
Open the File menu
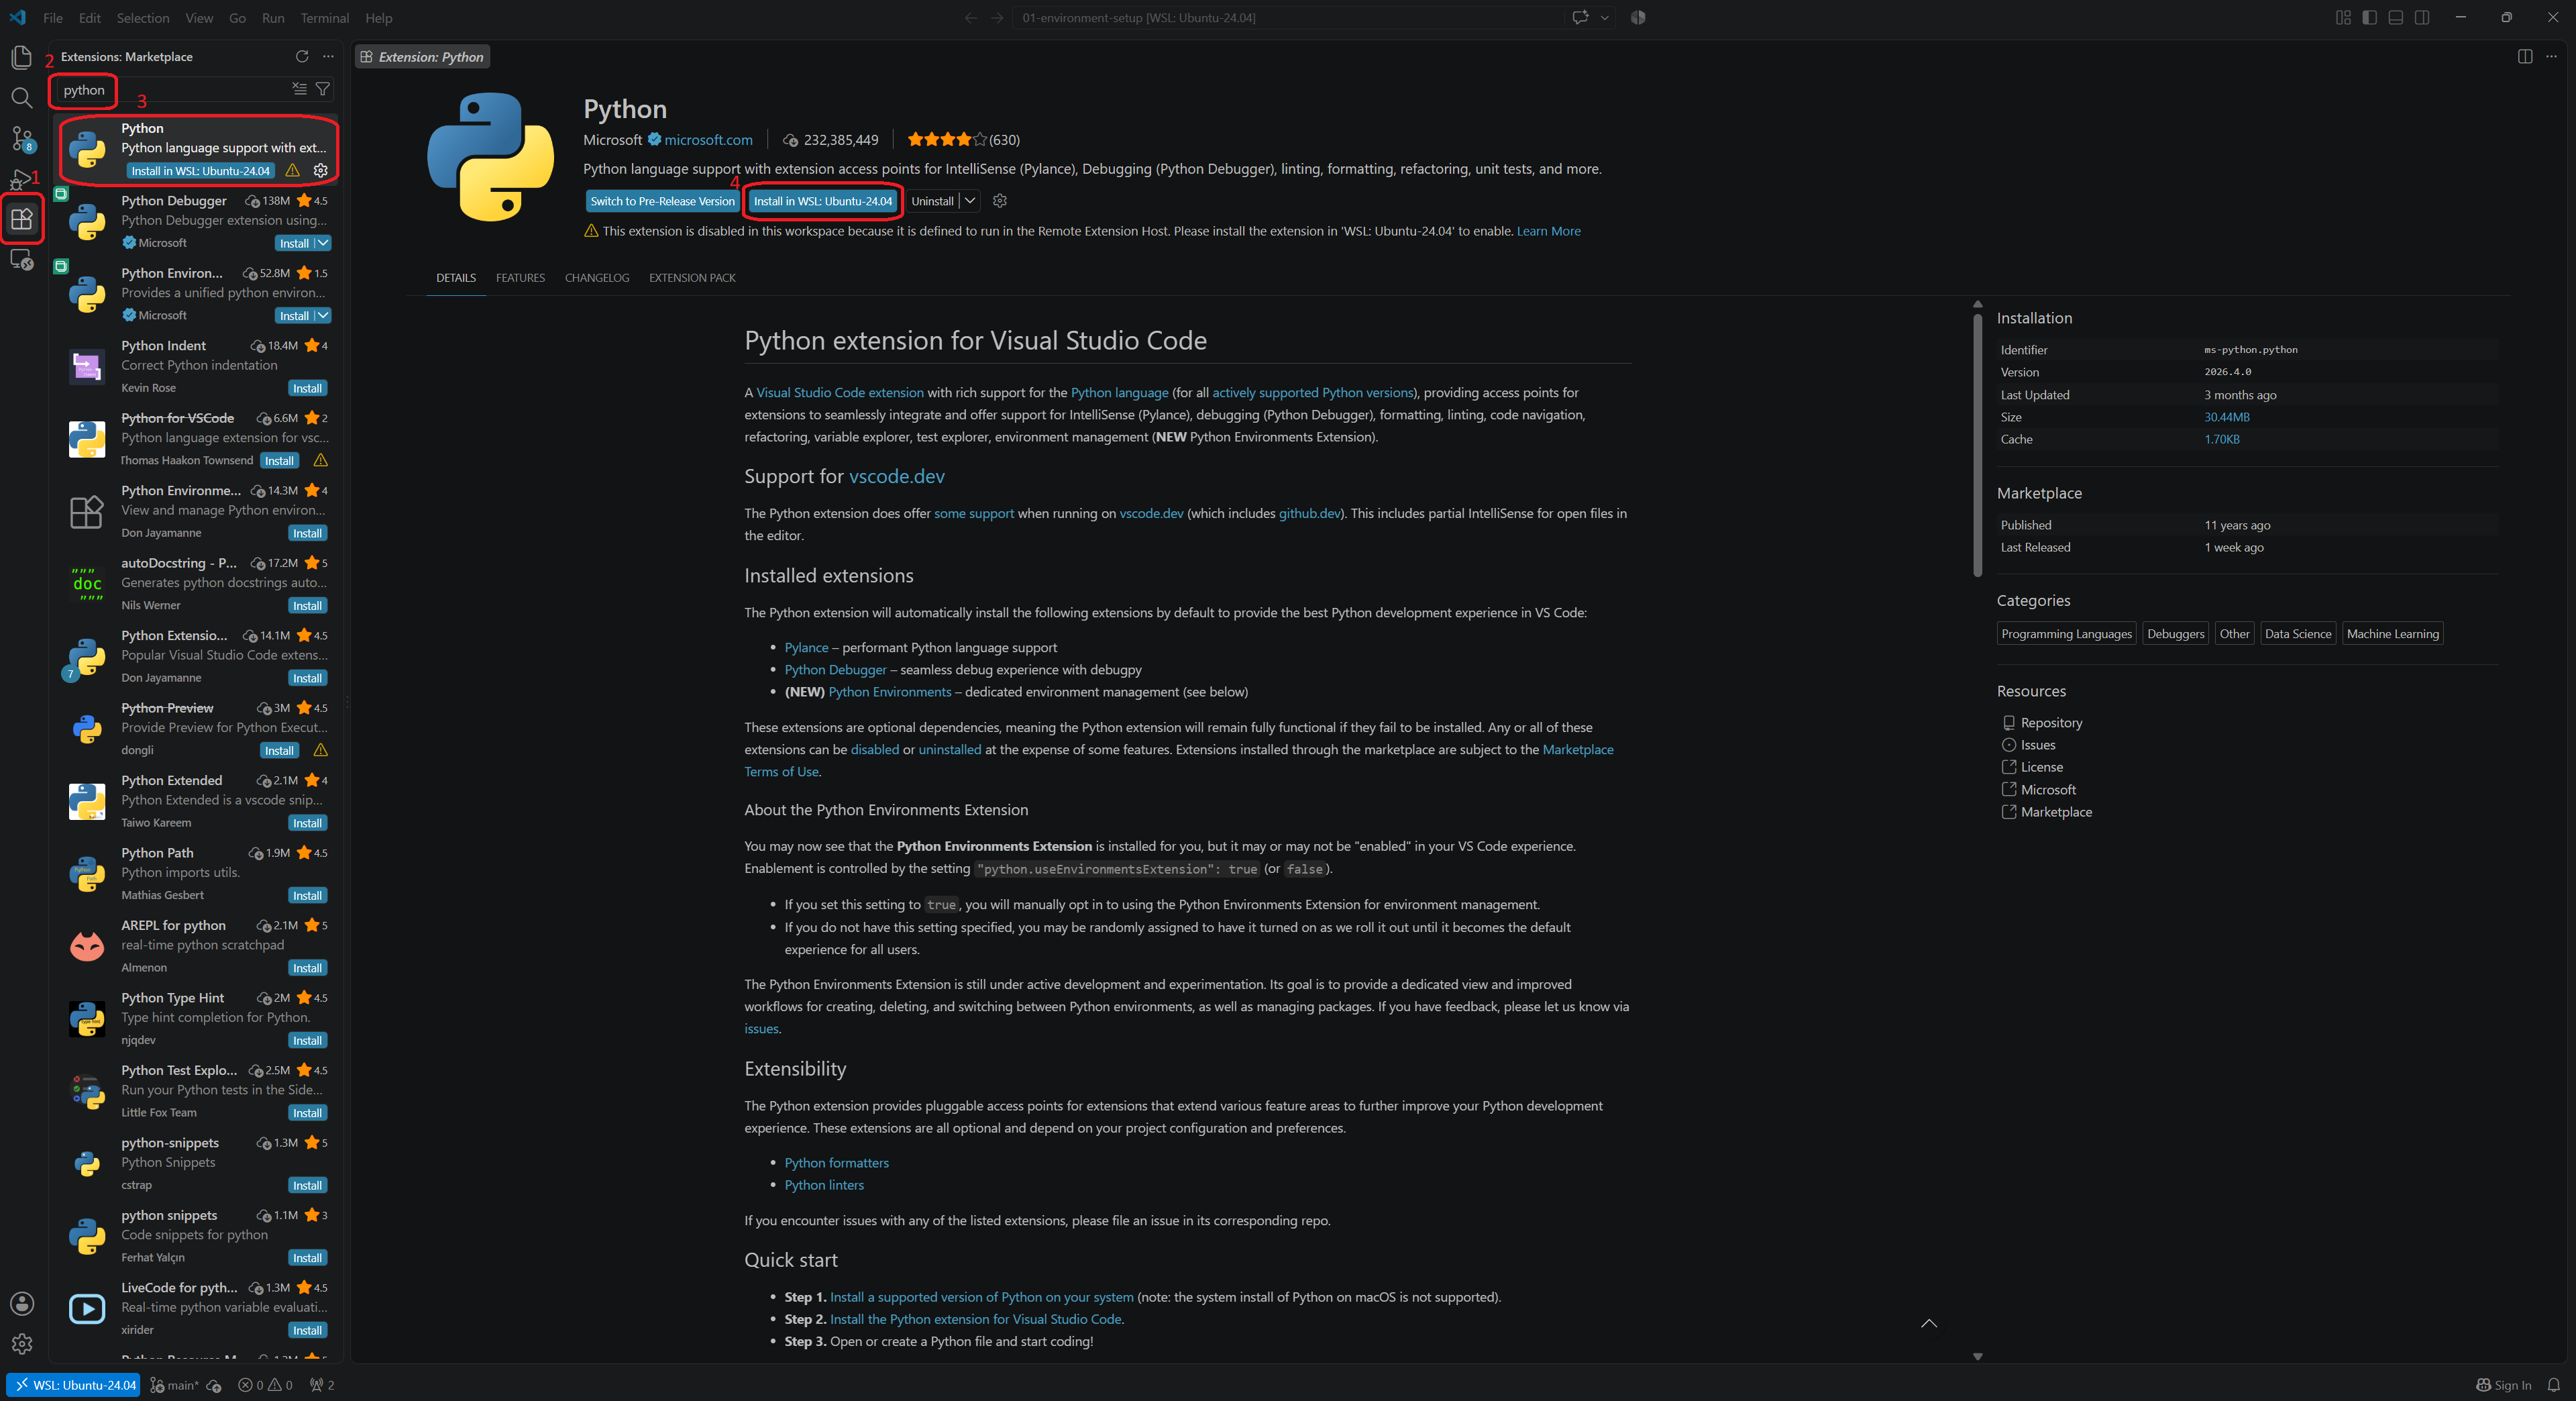pyautogui.click(x=53, y=18)
